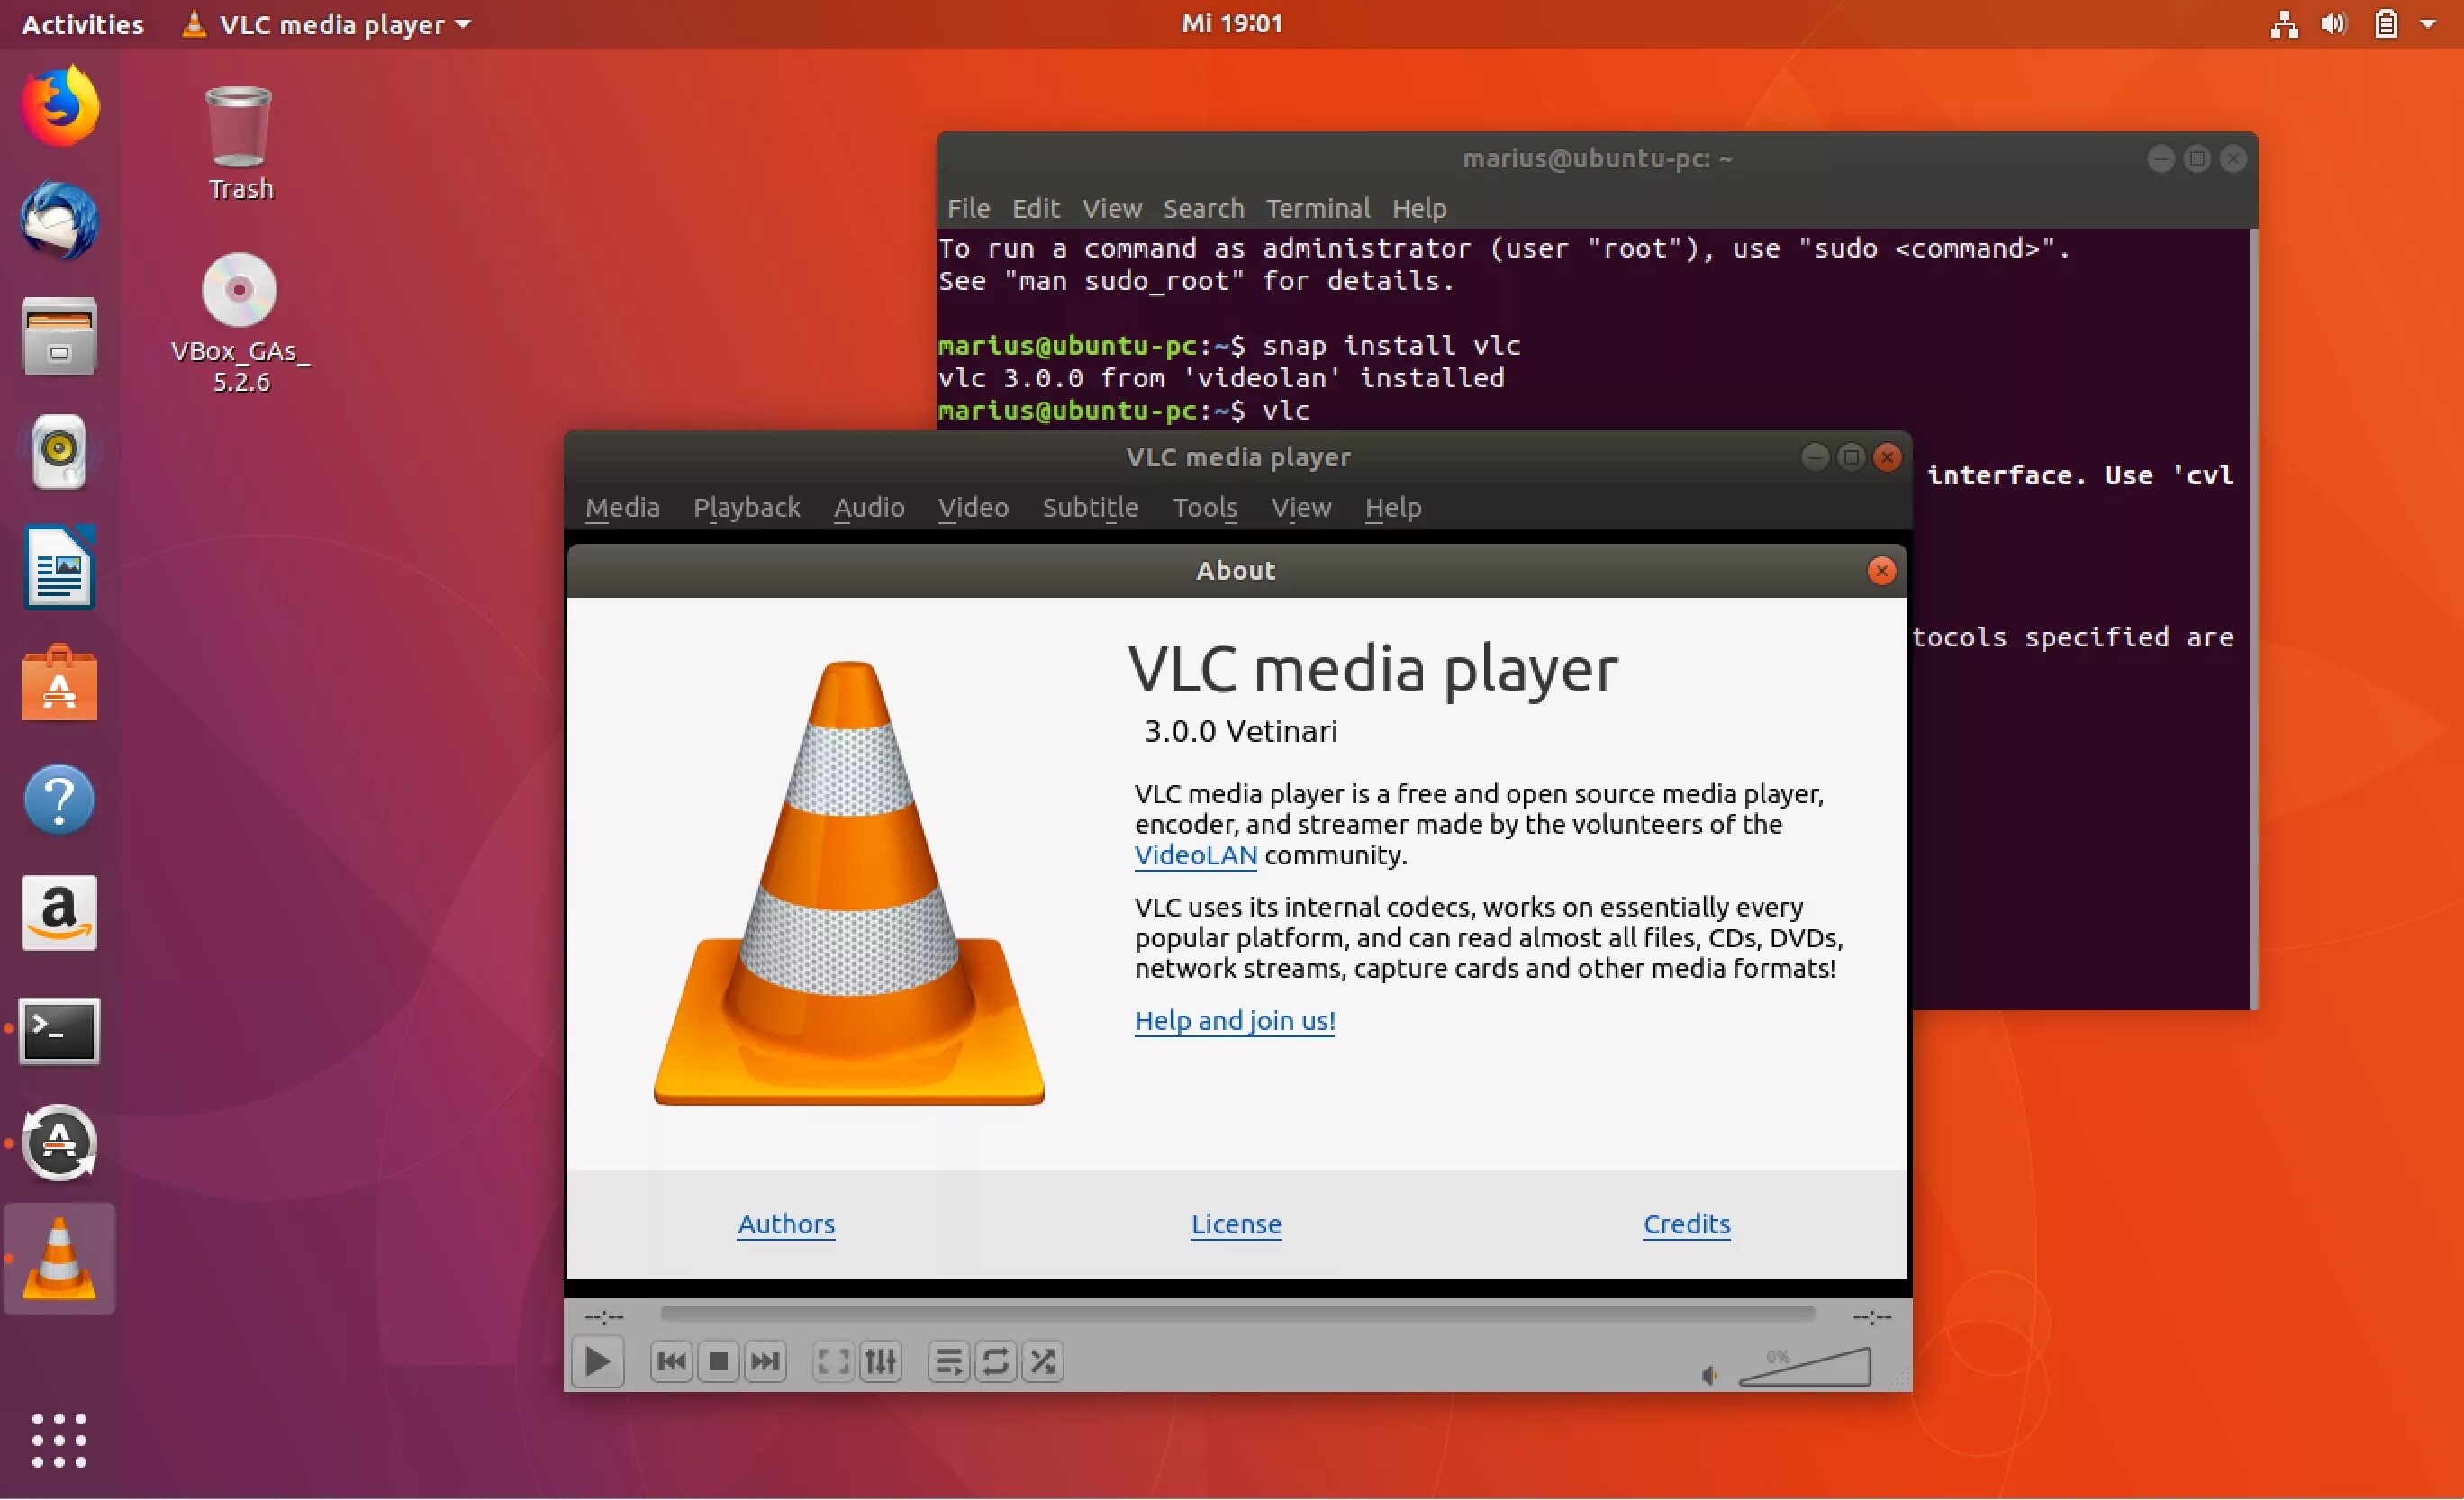Open the Media menu
2464x1500 pixels.
[622, 508]
